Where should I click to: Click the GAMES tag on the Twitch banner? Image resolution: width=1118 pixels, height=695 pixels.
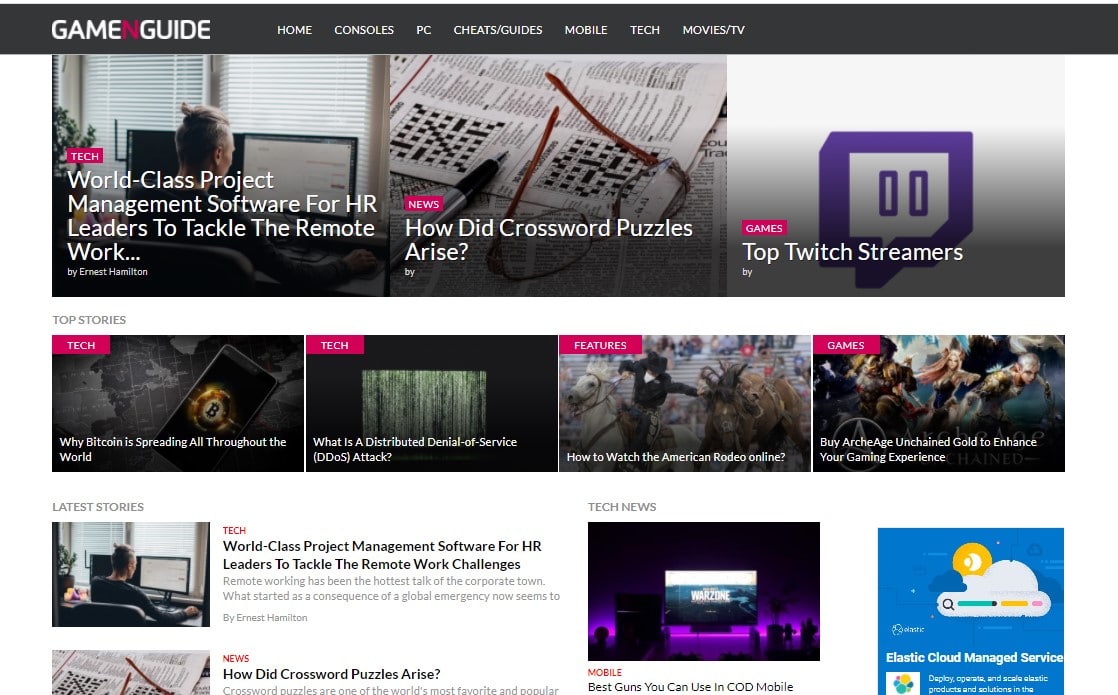764,228
